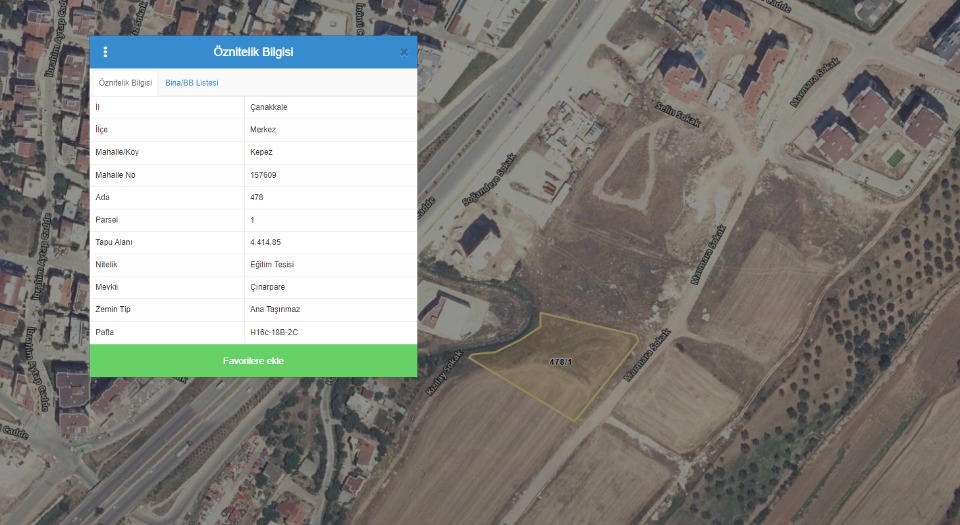Click the Eğitim Tesisi value in Nitelik row
Screen dimensions: 960x525
click(272, 264)
